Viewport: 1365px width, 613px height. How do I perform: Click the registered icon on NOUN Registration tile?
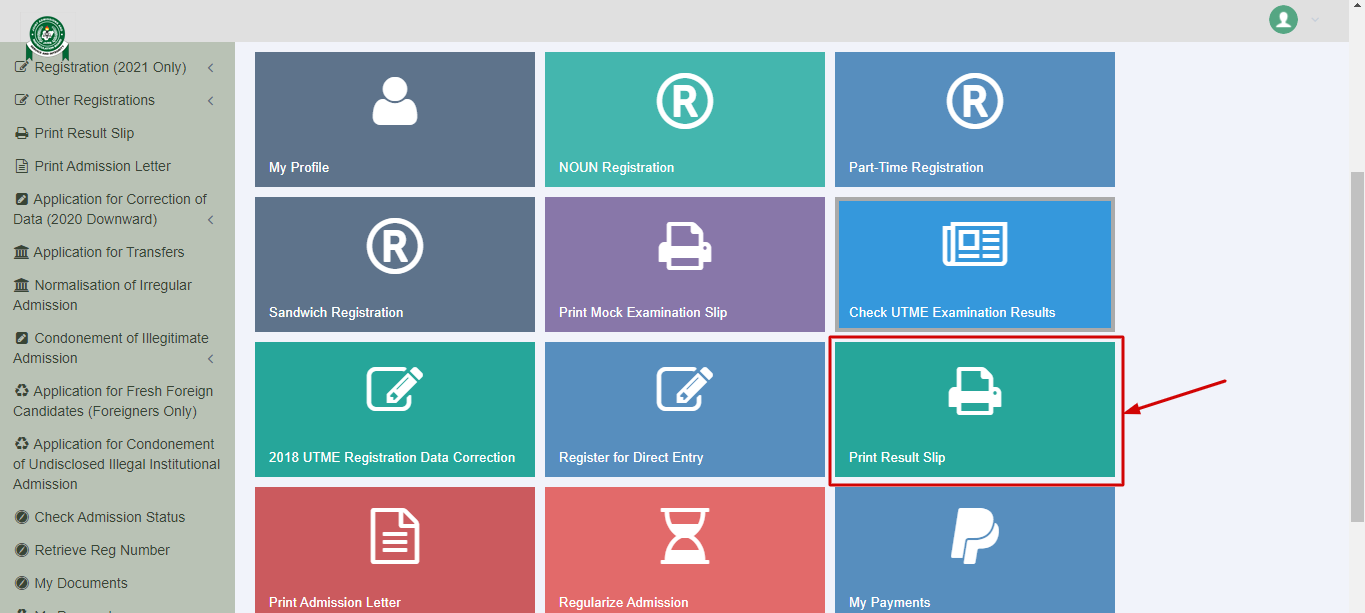tap(684, 101)
